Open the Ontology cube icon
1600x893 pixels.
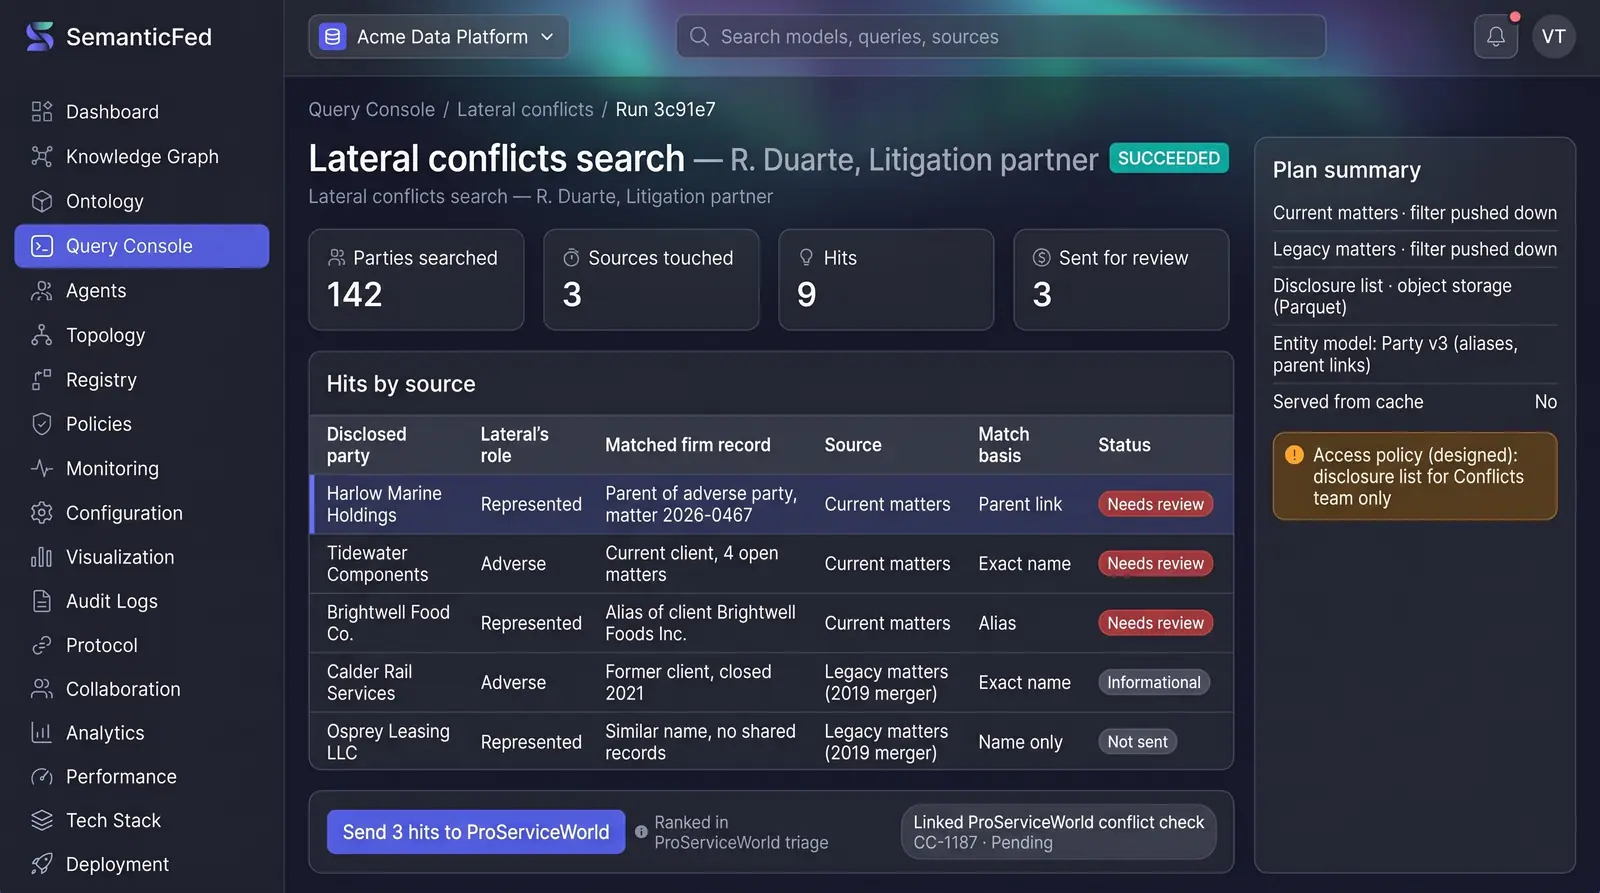pos(42,201)
